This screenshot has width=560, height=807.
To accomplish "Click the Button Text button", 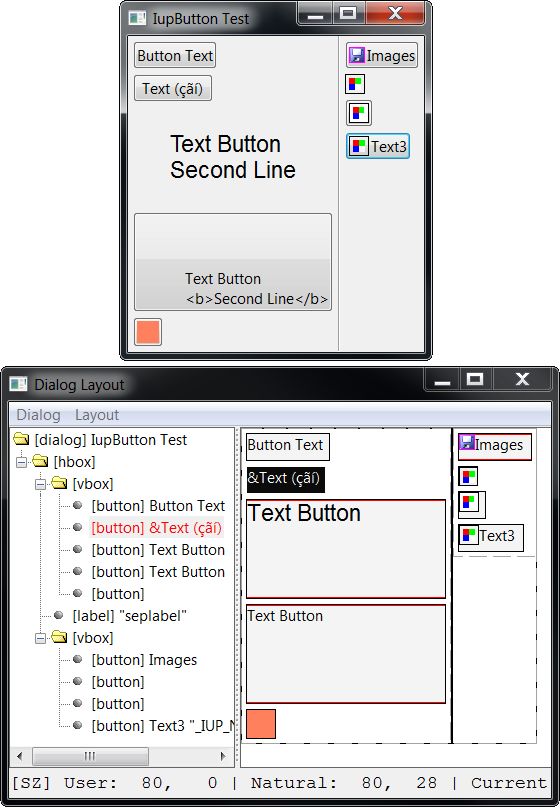I will [x=175, y=55].
